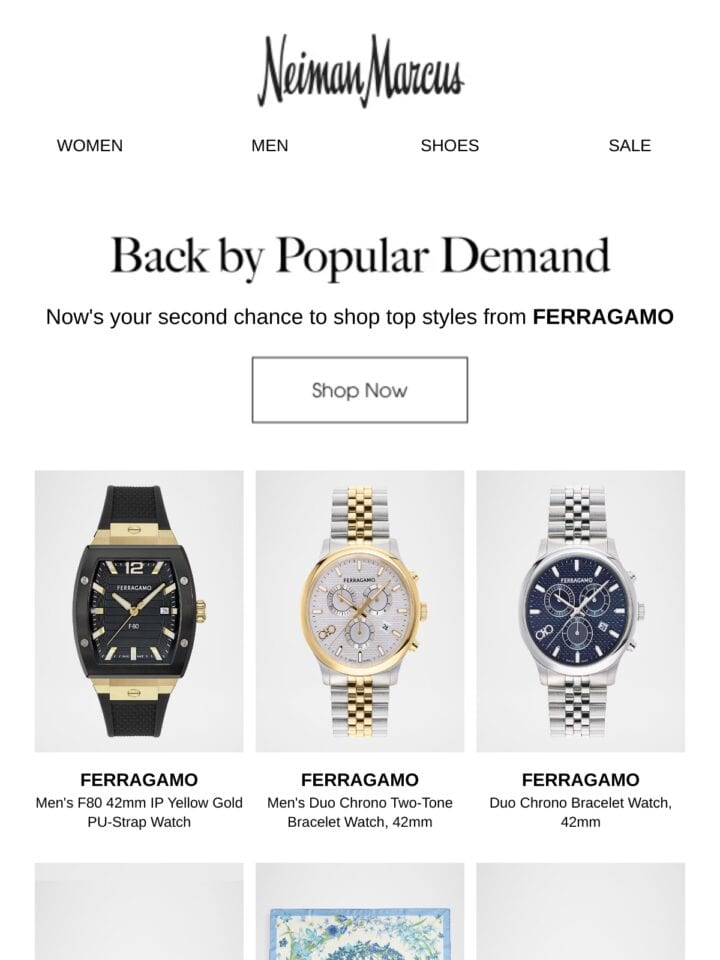Go to the SHOES section
Viewport: 720px width, 960px height.
click(x=449, y=146)
